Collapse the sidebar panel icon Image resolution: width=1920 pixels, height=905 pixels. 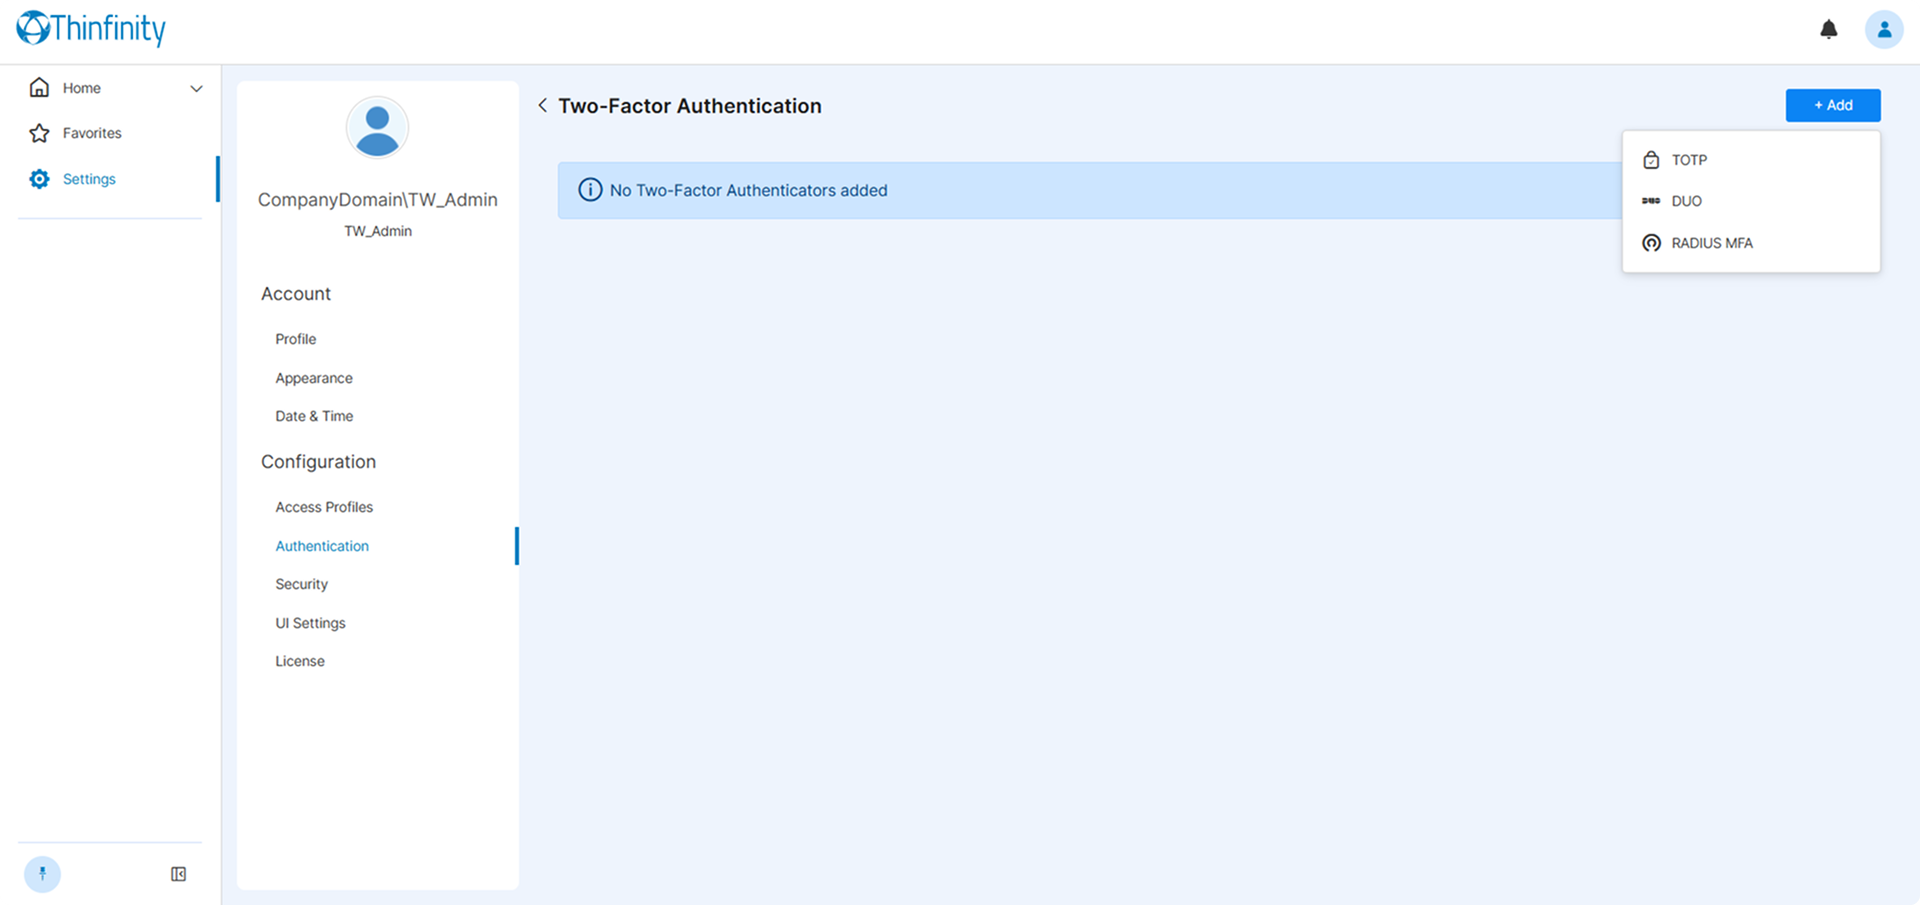tap(178, 874)
